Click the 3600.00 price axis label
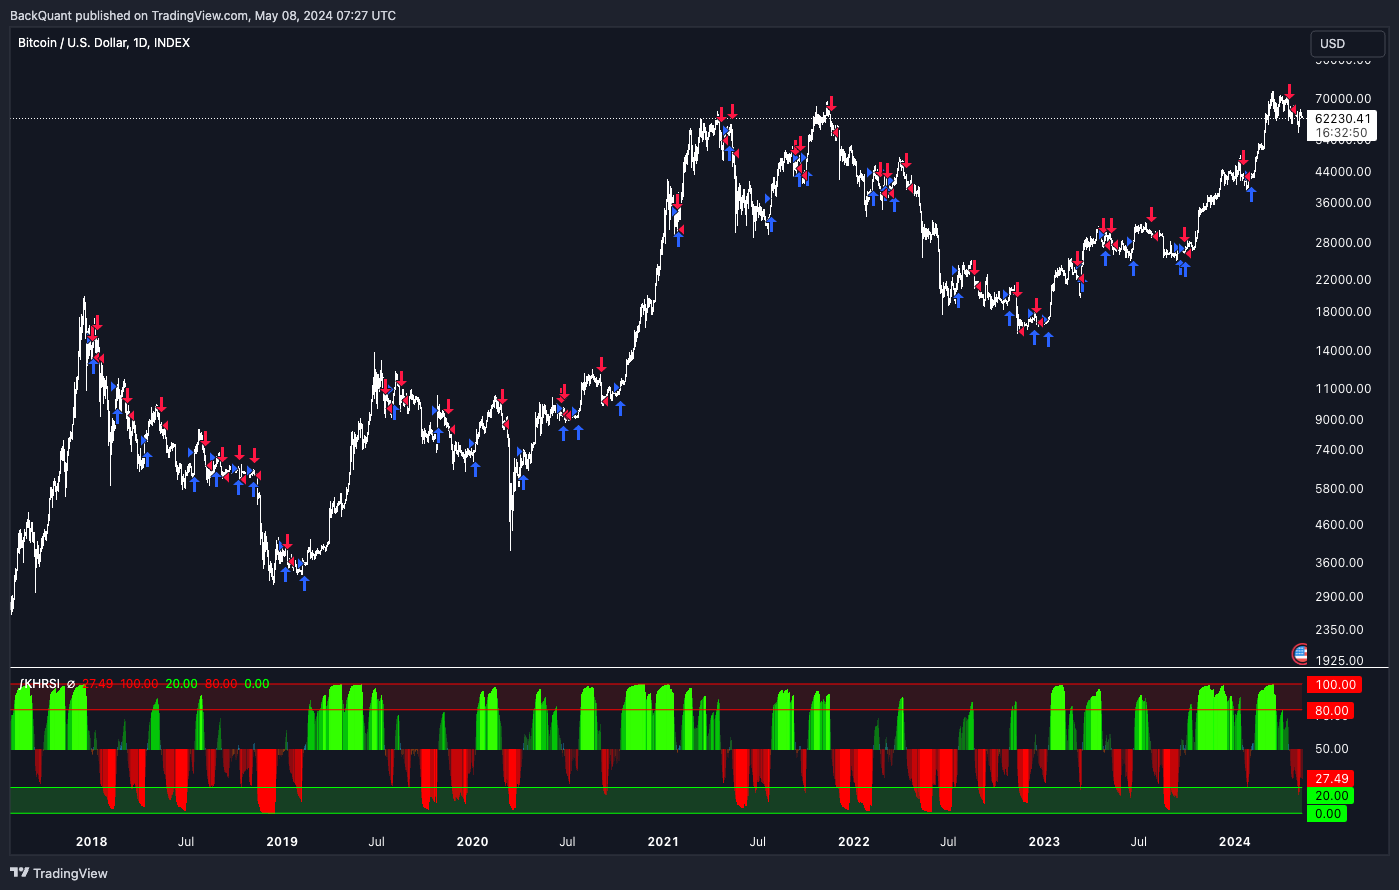Image resolution: width=1399 pixels, height=890 pixels. click(1340, 563)
